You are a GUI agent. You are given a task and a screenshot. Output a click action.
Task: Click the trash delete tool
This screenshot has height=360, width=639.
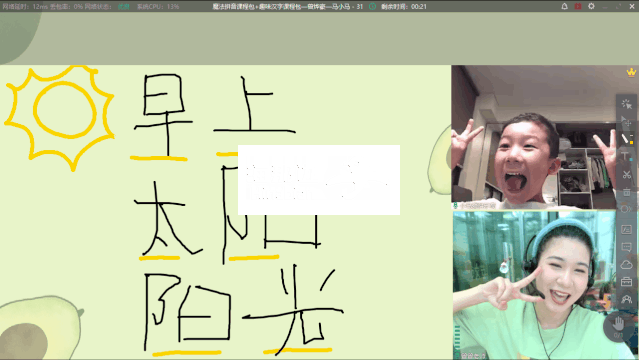click(x=626, y=192)
